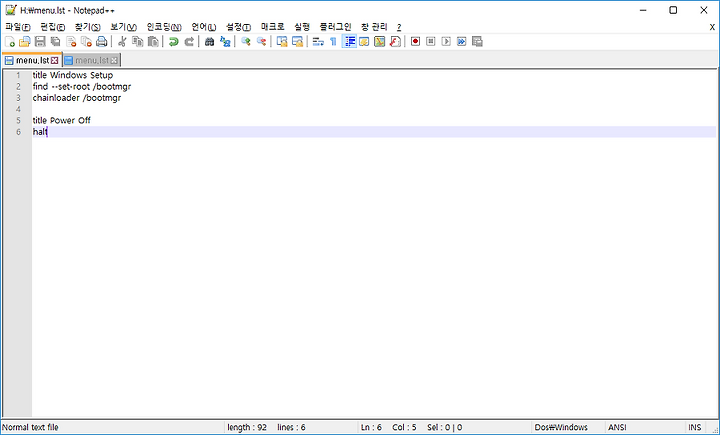Click the line 'find --set-root /bootmgr'
Viewport: 720px width, 435px height.
click(x=82, y=86)
